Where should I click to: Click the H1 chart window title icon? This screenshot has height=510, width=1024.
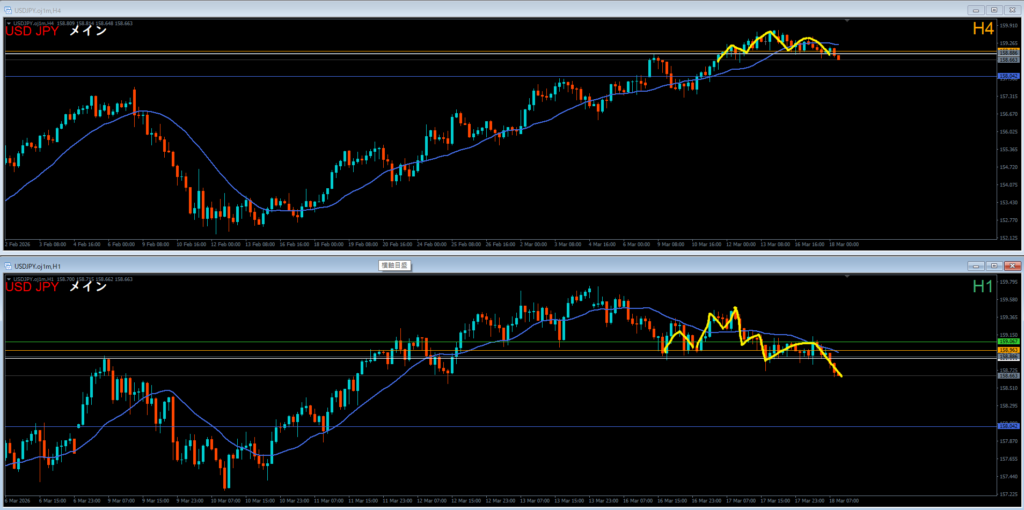coord(8,266)
